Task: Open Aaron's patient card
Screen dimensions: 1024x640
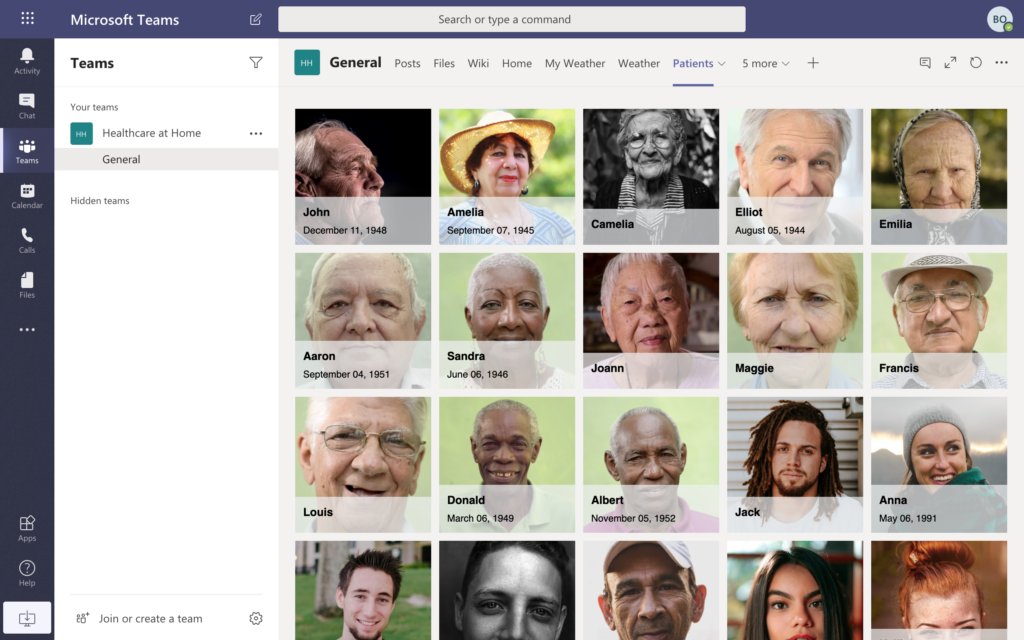Action: [x=363, y=321]
